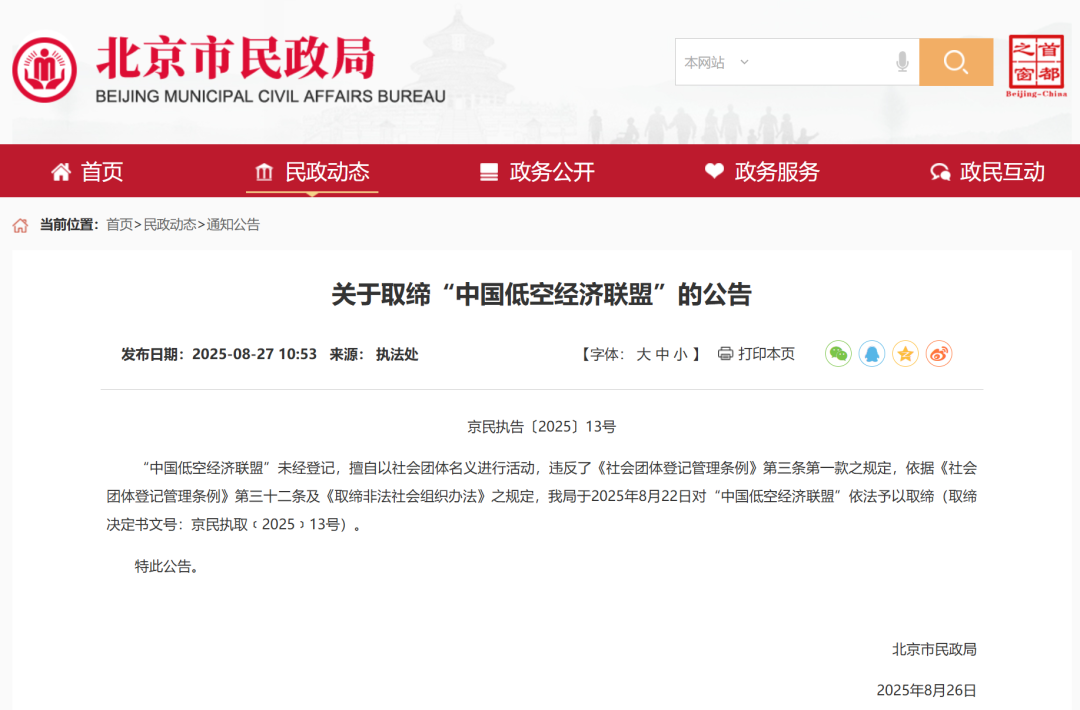
Task: Set font size to 中
Action: (662, 354)
